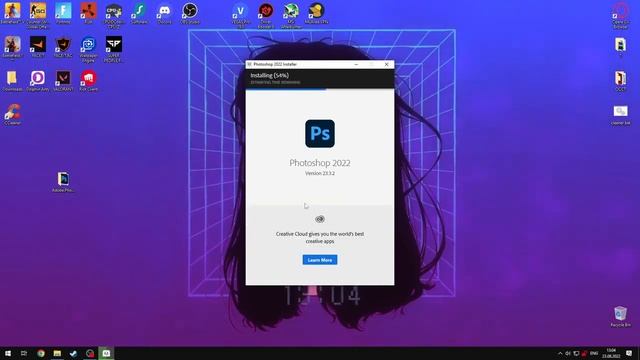Select the Surfshark desktop shortcut
Viewport: 640px width, 360px height.
(139, 13)
